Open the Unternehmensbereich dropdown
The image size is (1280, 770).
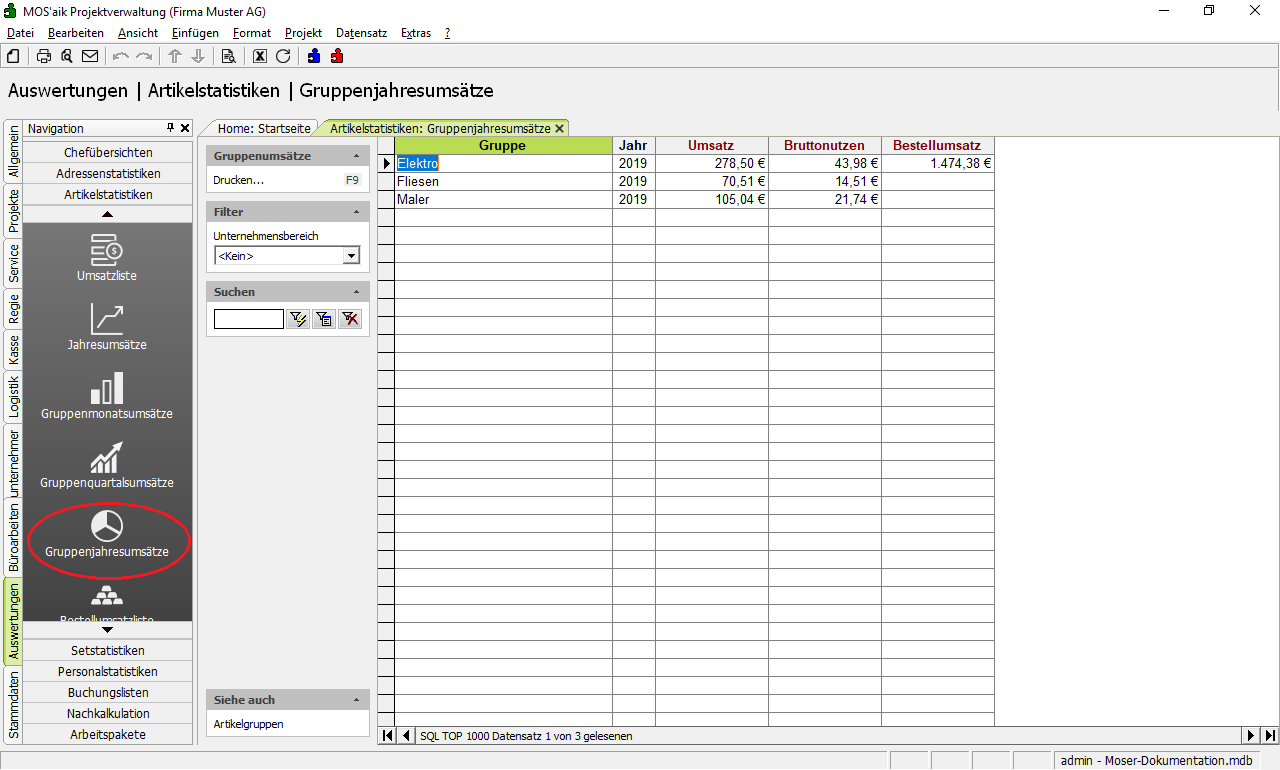click(x=350, y=256)
